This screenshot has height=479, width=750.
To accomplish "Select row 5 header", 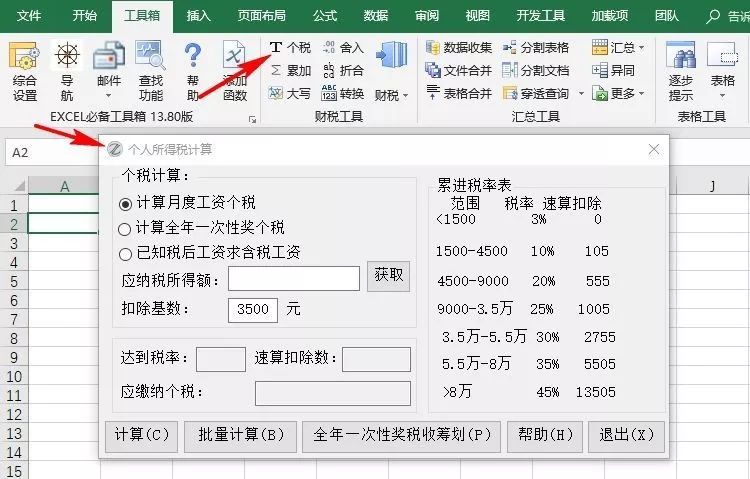I will pos(14,281).
